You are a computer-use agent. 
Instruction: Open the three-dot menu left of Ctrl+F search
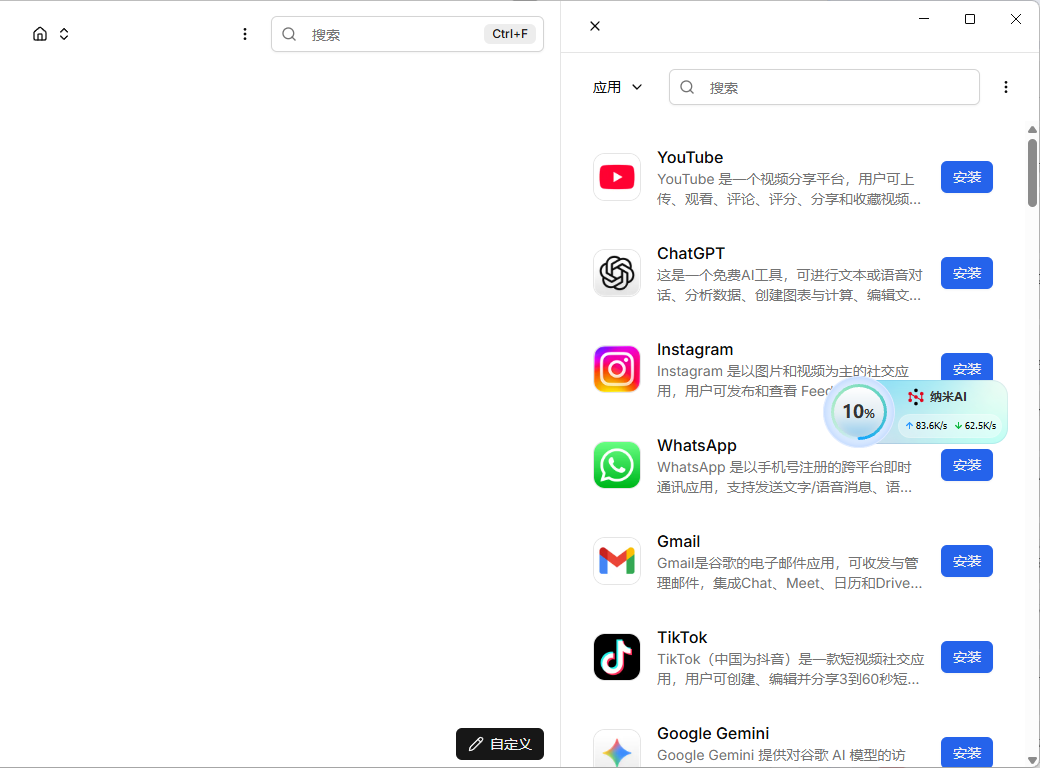coord(245,34)
